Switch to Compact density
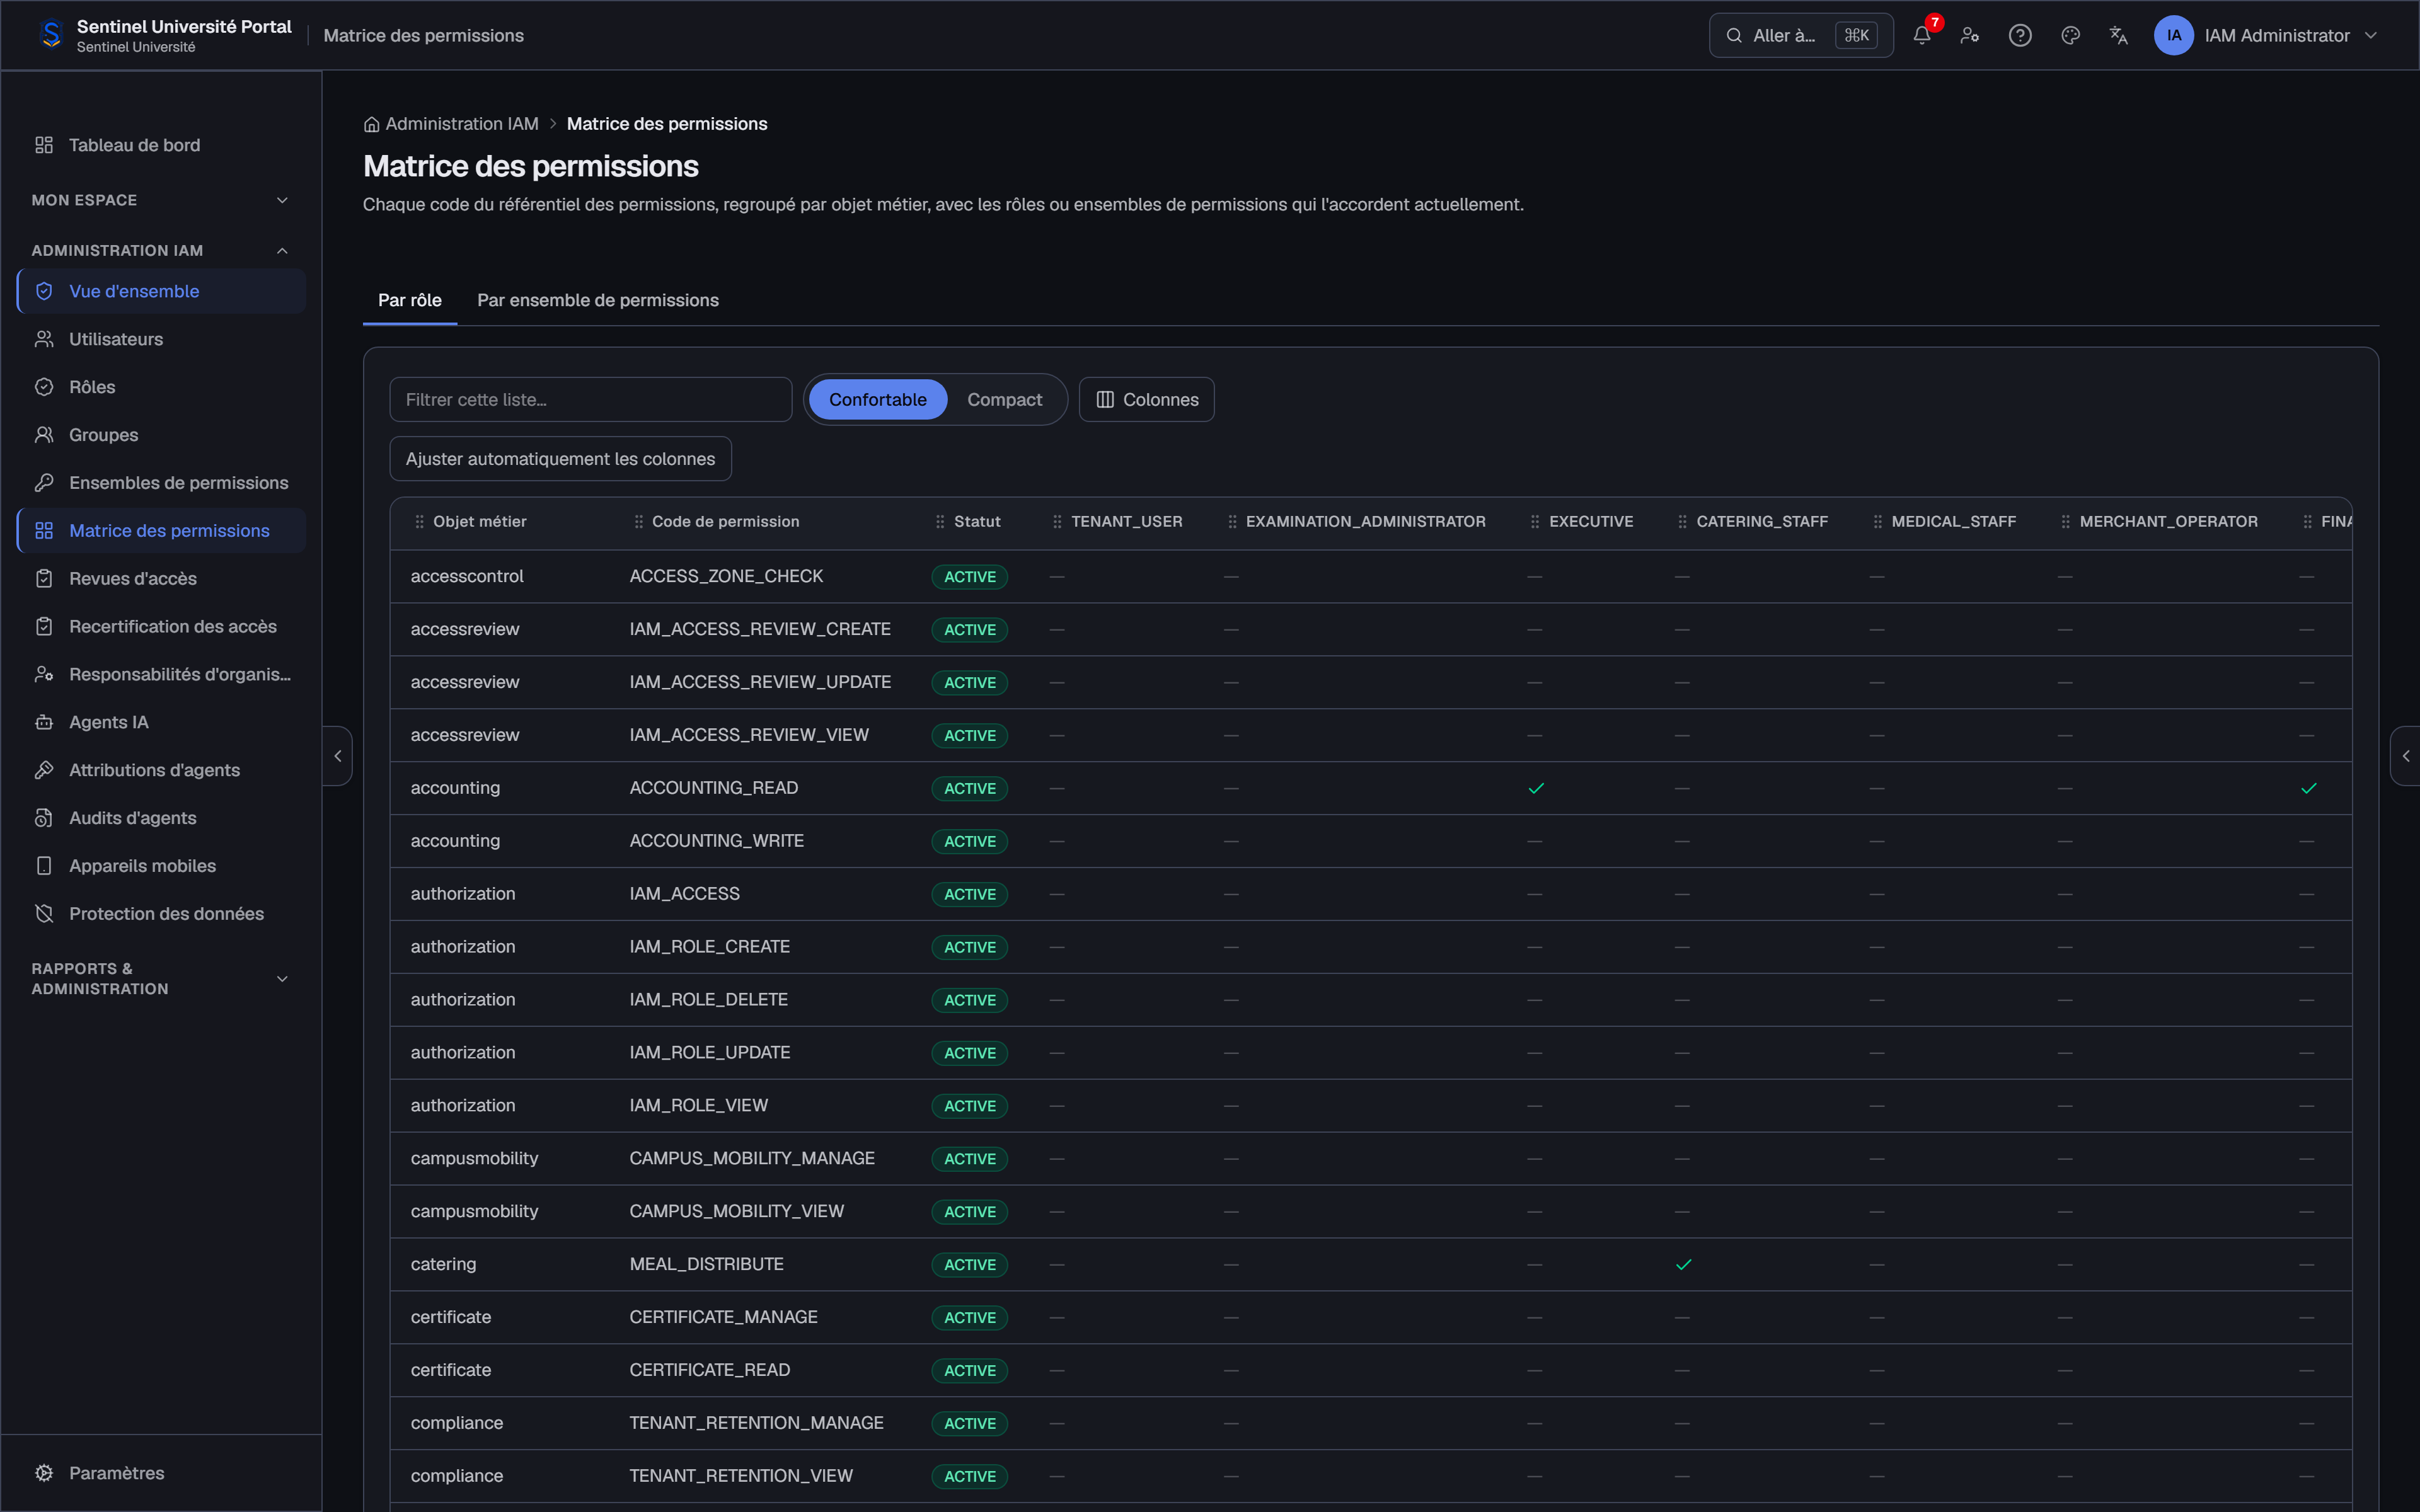Screen dimensions: 2420x1512 (x=1004, y=399)
